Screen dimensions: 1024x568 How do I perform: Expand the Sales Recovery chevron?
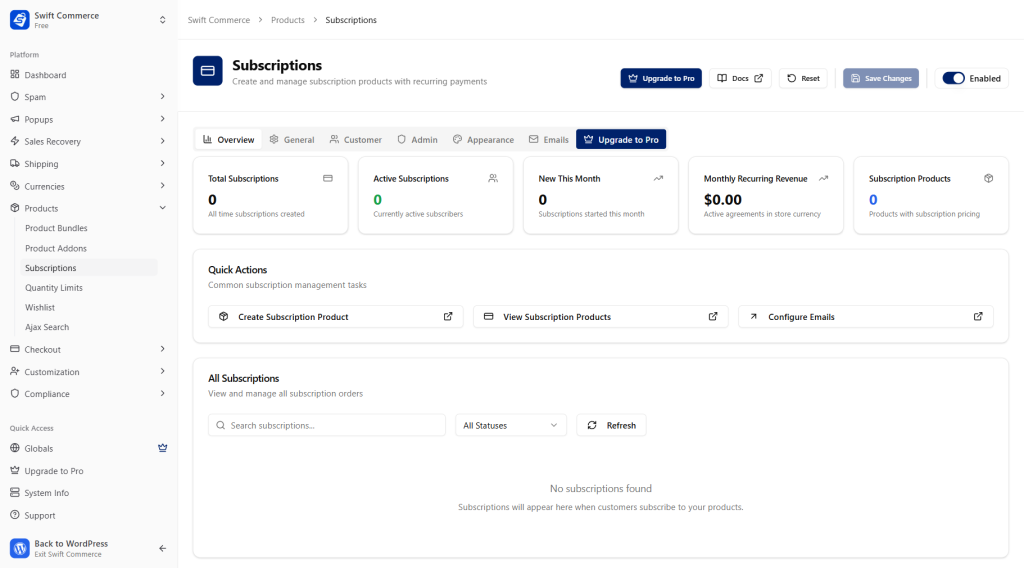[x=163, y=141]
